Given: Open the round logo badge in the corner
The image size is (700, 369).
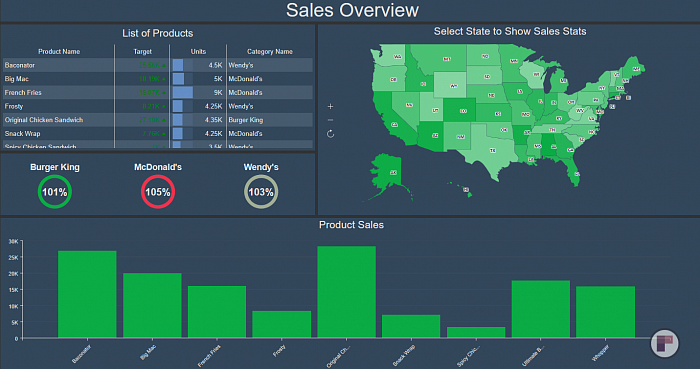Looking at the screenshot, I should [x=664, y=344].
